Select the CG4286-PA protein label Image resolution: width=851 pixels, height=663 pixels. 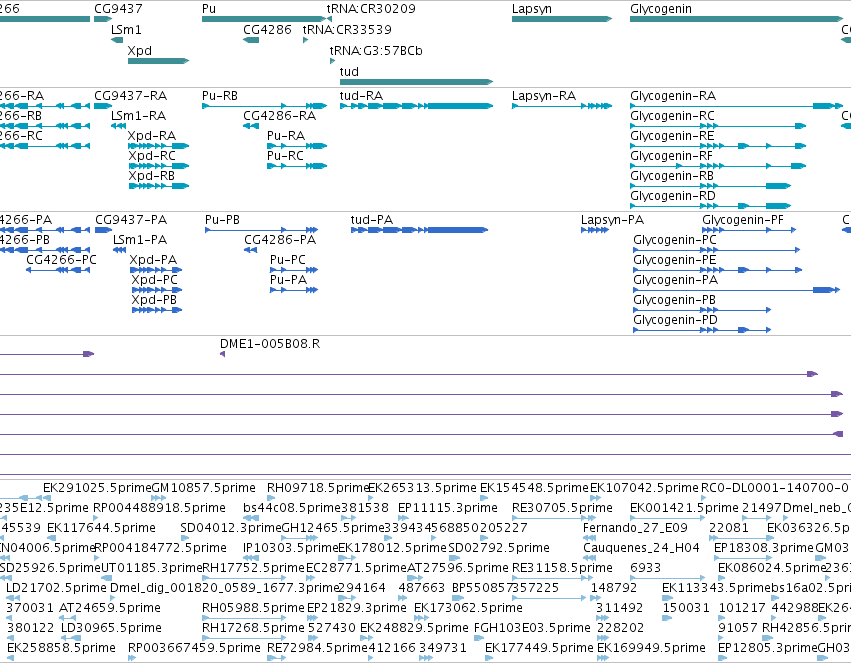(280, 240)
